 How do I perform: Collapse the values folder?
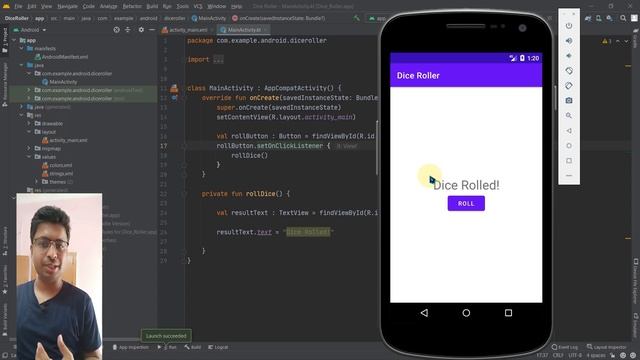[x=29, y=157]
